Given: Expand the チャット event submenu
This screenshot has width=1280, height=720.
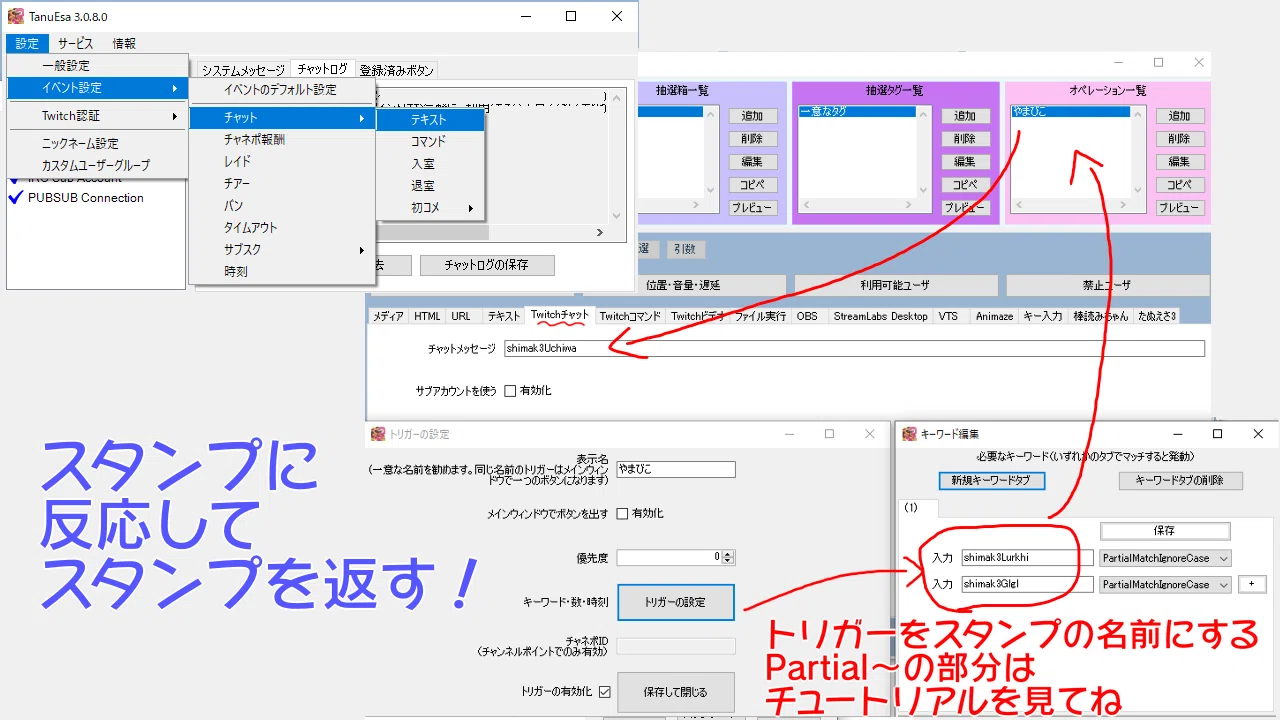Looking at the screenshot, I should click(x=282, y=118).
